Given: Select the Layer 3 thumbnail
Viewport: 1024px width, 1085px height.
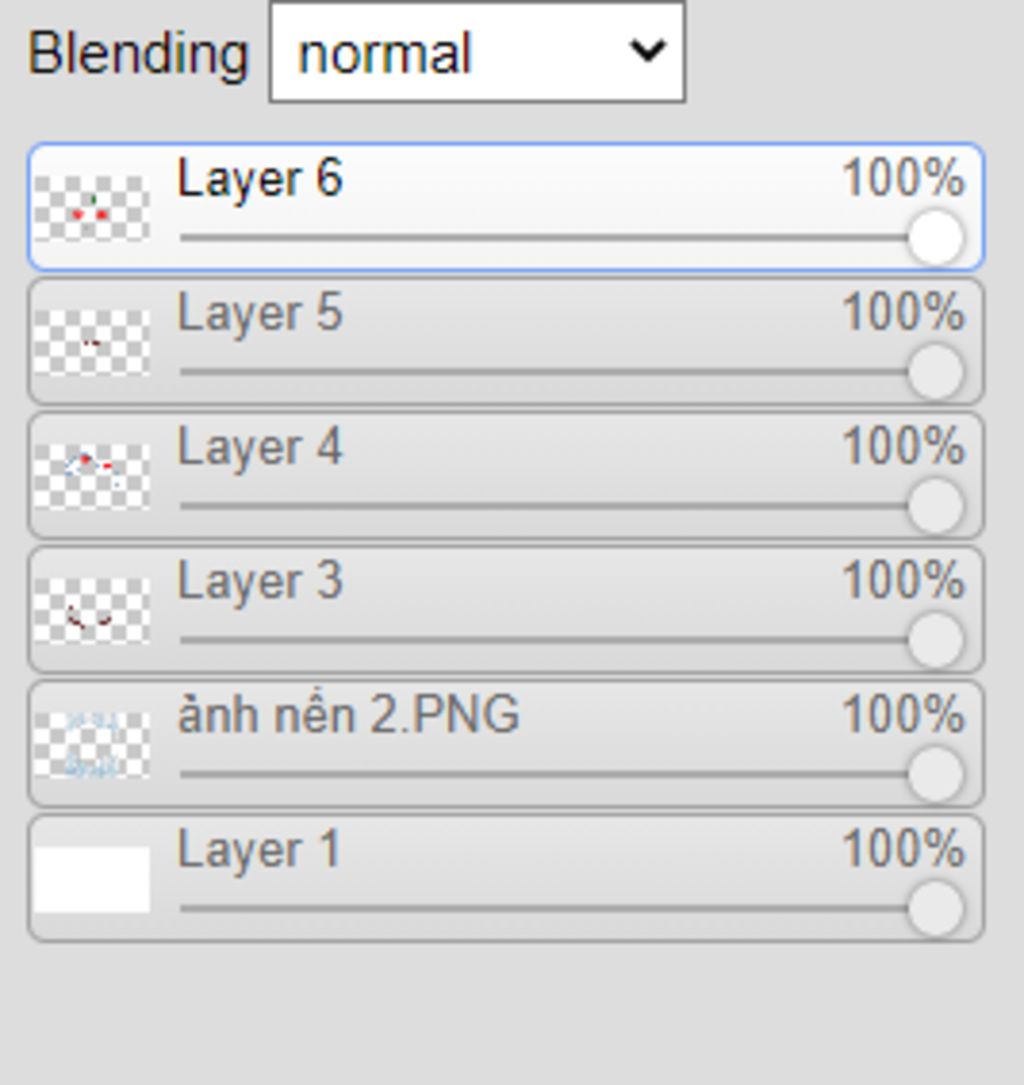Looking at the screenshot, I should click(92, 610).
